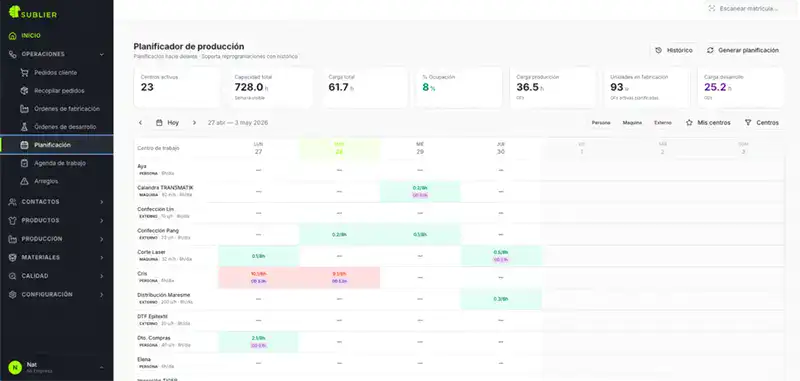Click the Inicio home icon

(13, 36)
